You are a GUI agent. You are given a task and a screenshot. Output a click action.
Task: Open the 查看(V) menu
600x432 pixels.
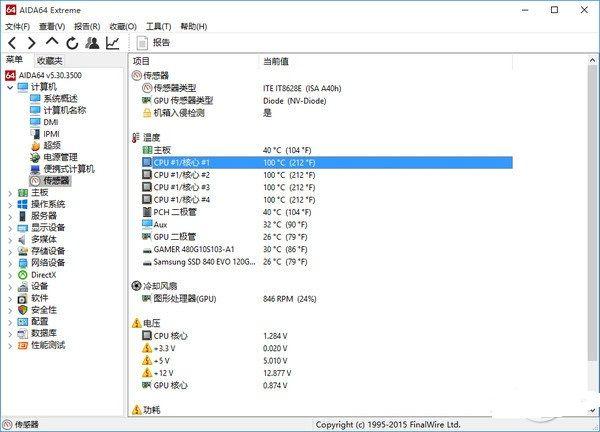point(52,26)
